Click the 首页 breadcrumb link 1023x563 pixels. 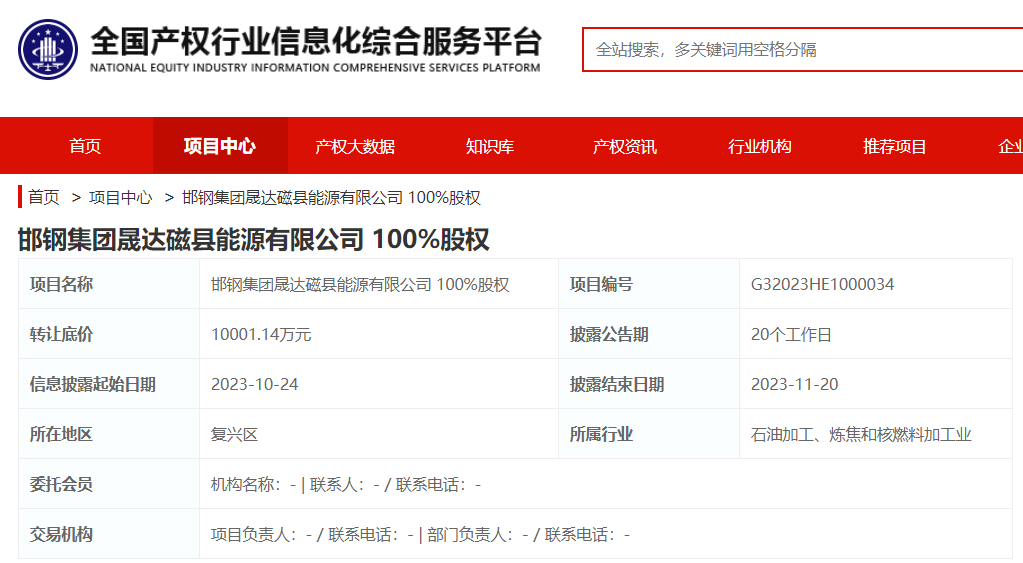coord(44,197)
